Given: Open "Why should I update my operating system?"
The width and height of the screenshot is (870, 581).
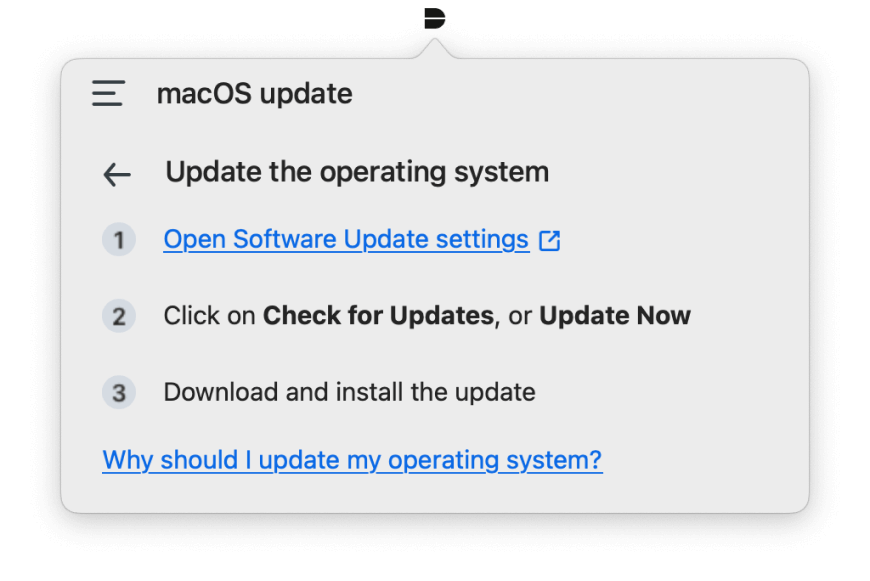Looking at the screenshot, I should 352,460.
